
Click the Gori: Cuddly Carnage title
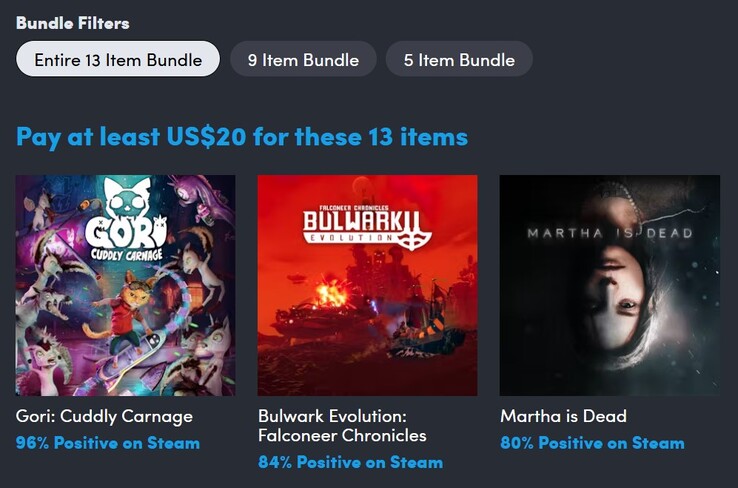104,416
